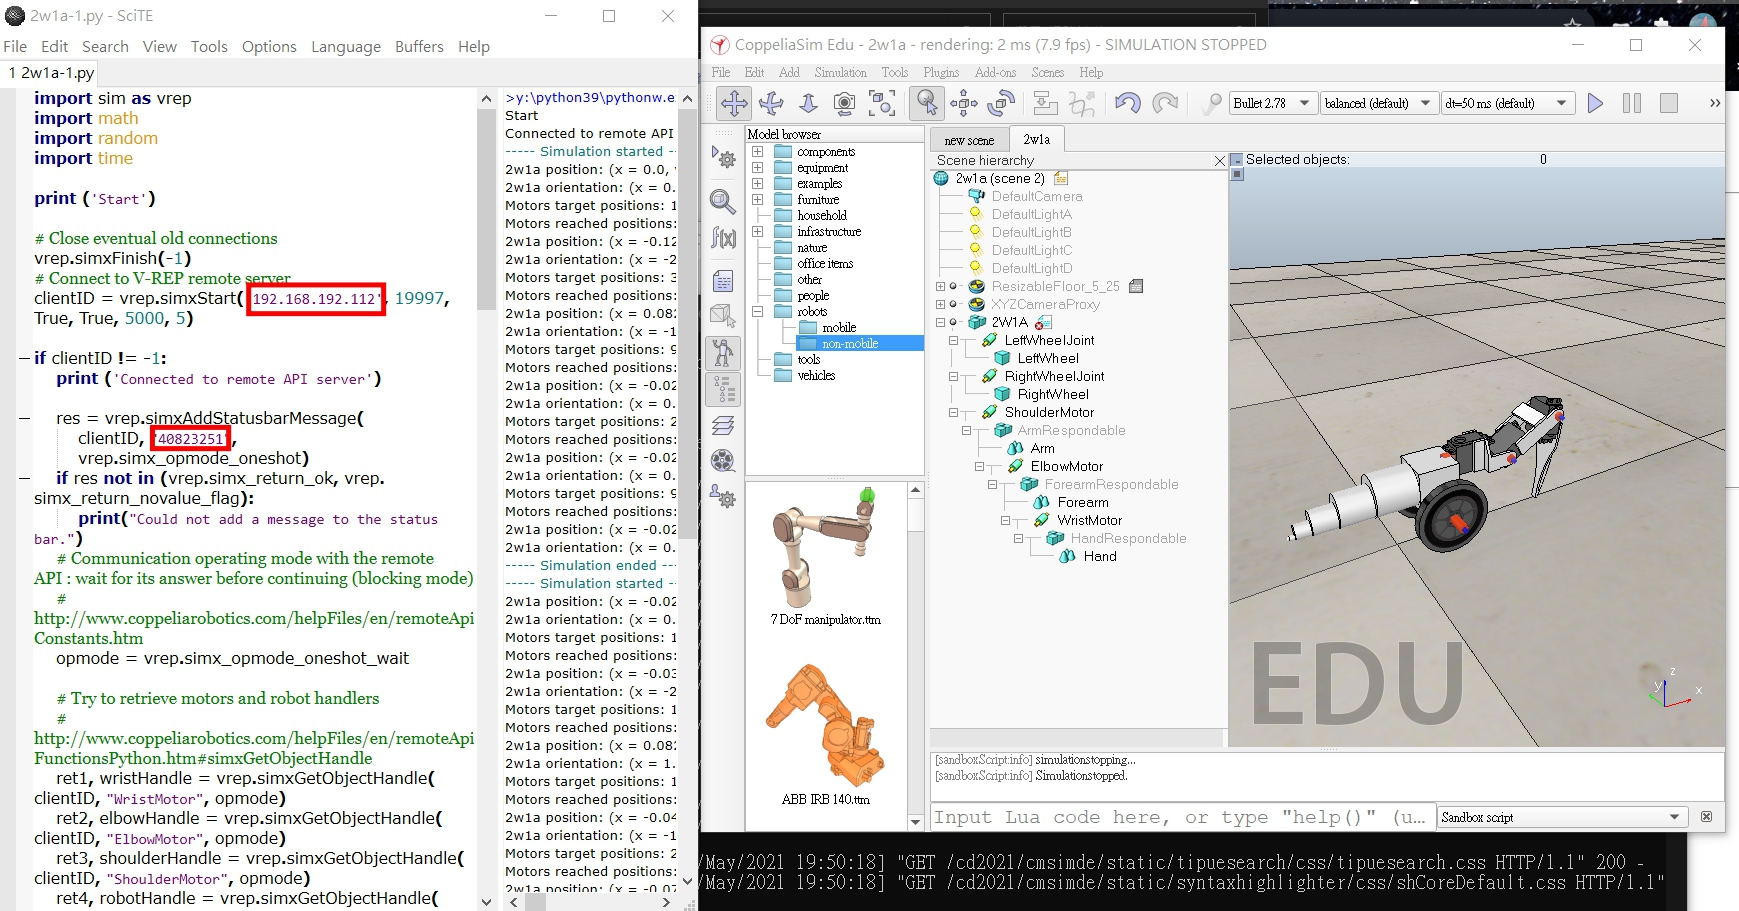Click the redo arrow in CoppeliaSim

[1165, 103]
